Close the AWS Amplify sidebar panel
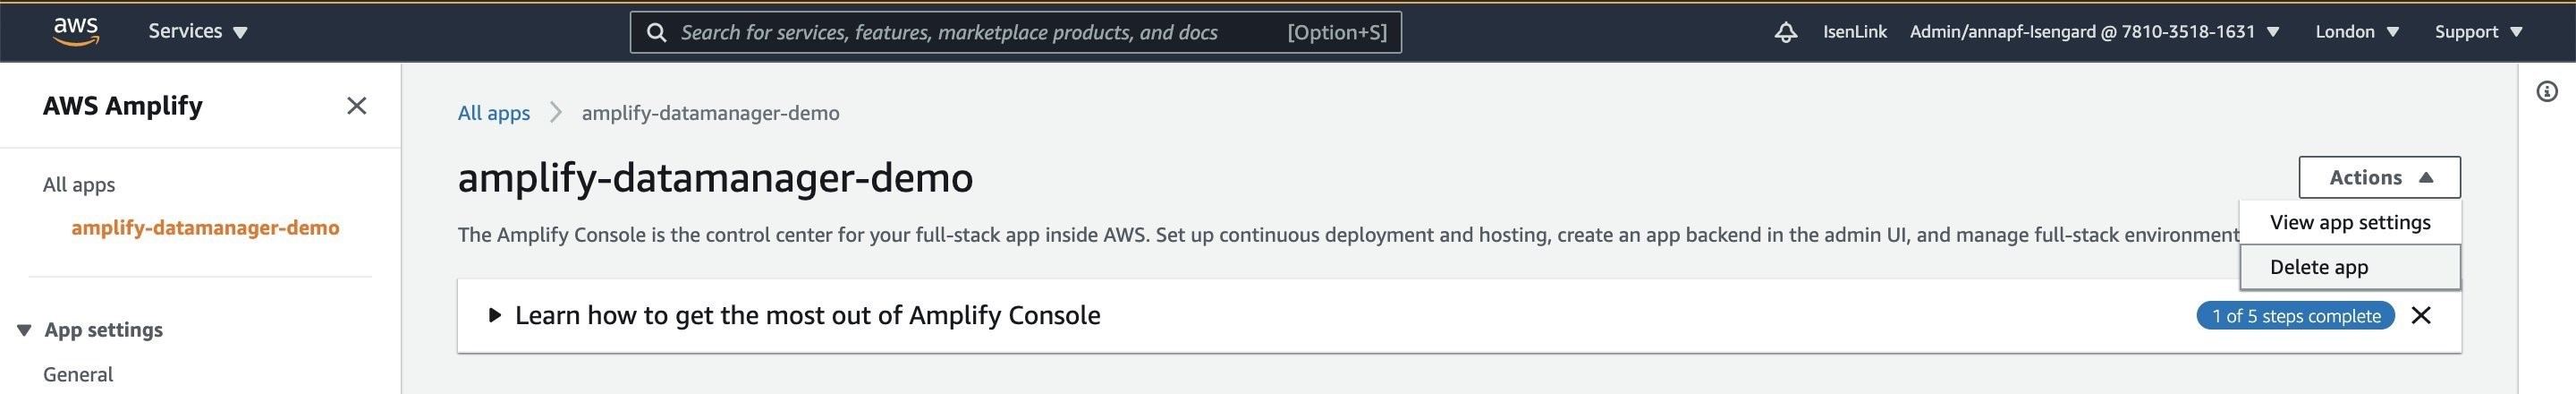 click(356, 105)
